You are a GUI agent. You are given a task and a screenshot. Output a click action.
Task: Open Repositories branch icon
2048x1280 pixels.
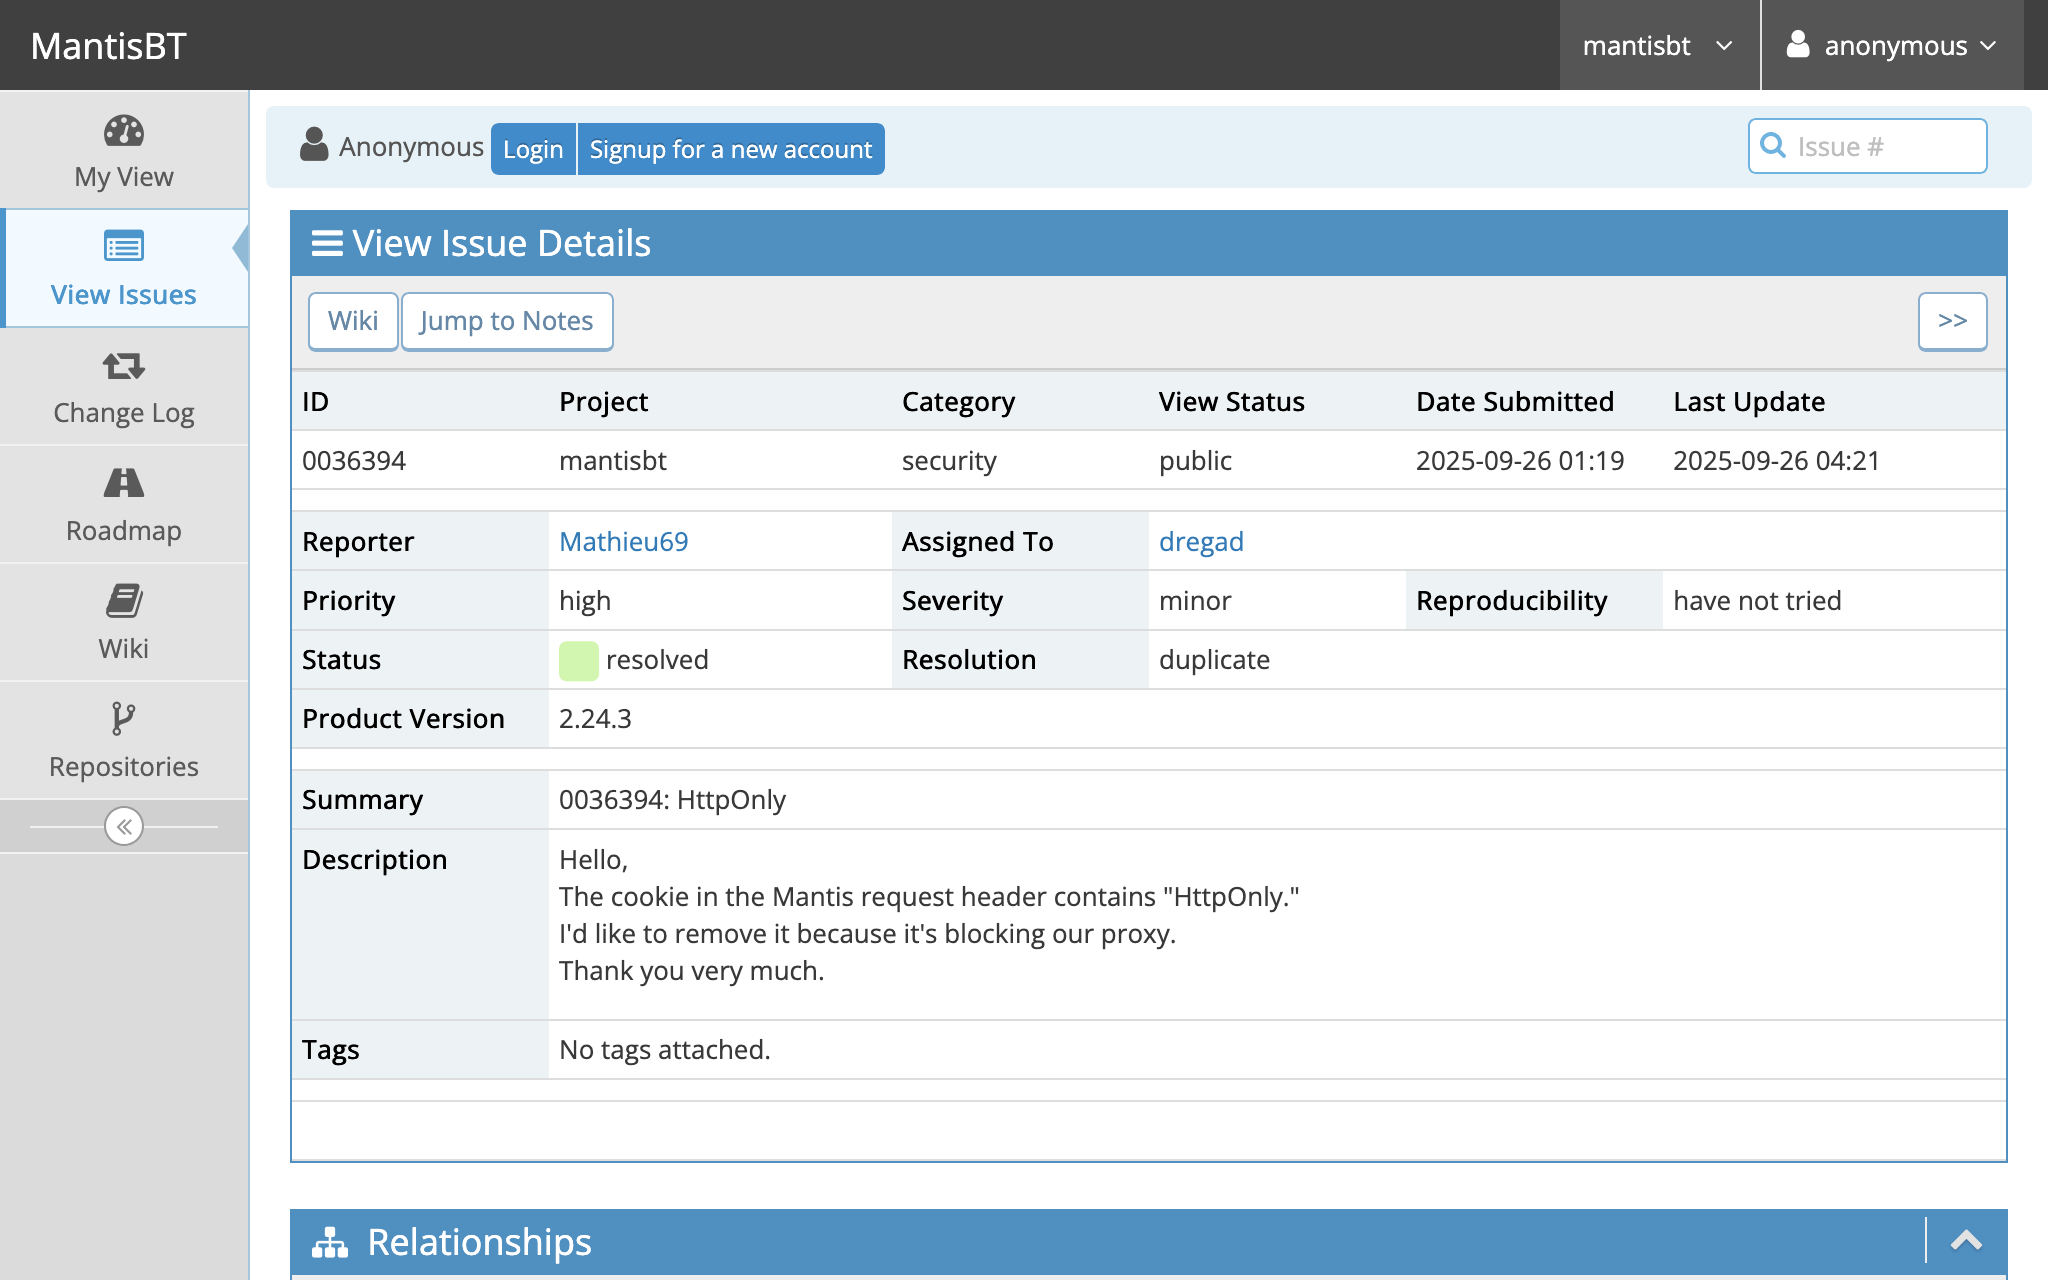[123, 718]
